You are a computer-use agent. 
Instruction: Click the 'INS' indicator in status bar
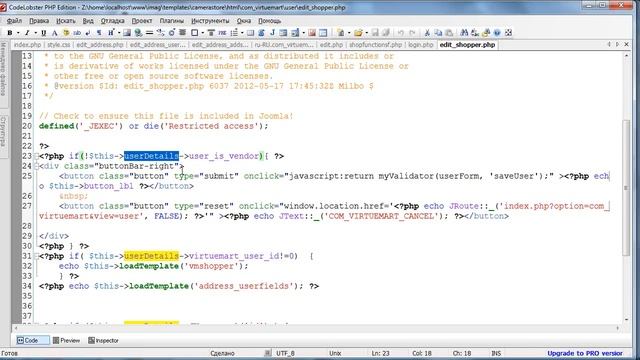coord(496,353)
